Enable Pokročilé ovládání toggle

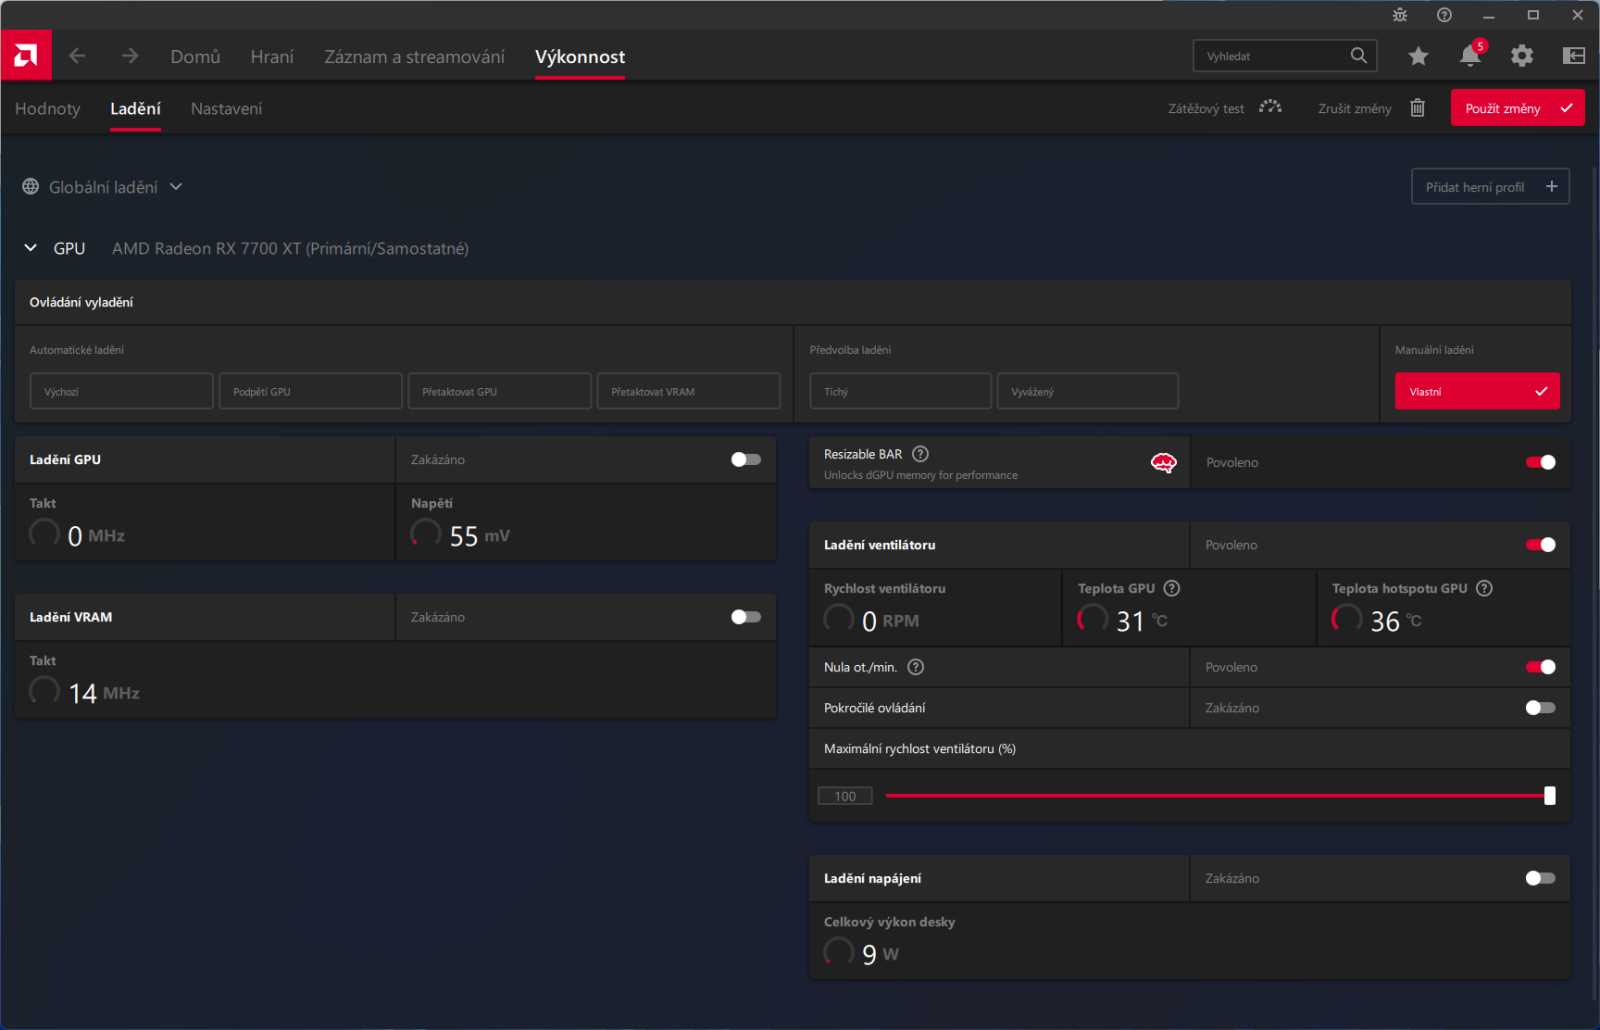pyautogui.click(x=1540, y=708)
